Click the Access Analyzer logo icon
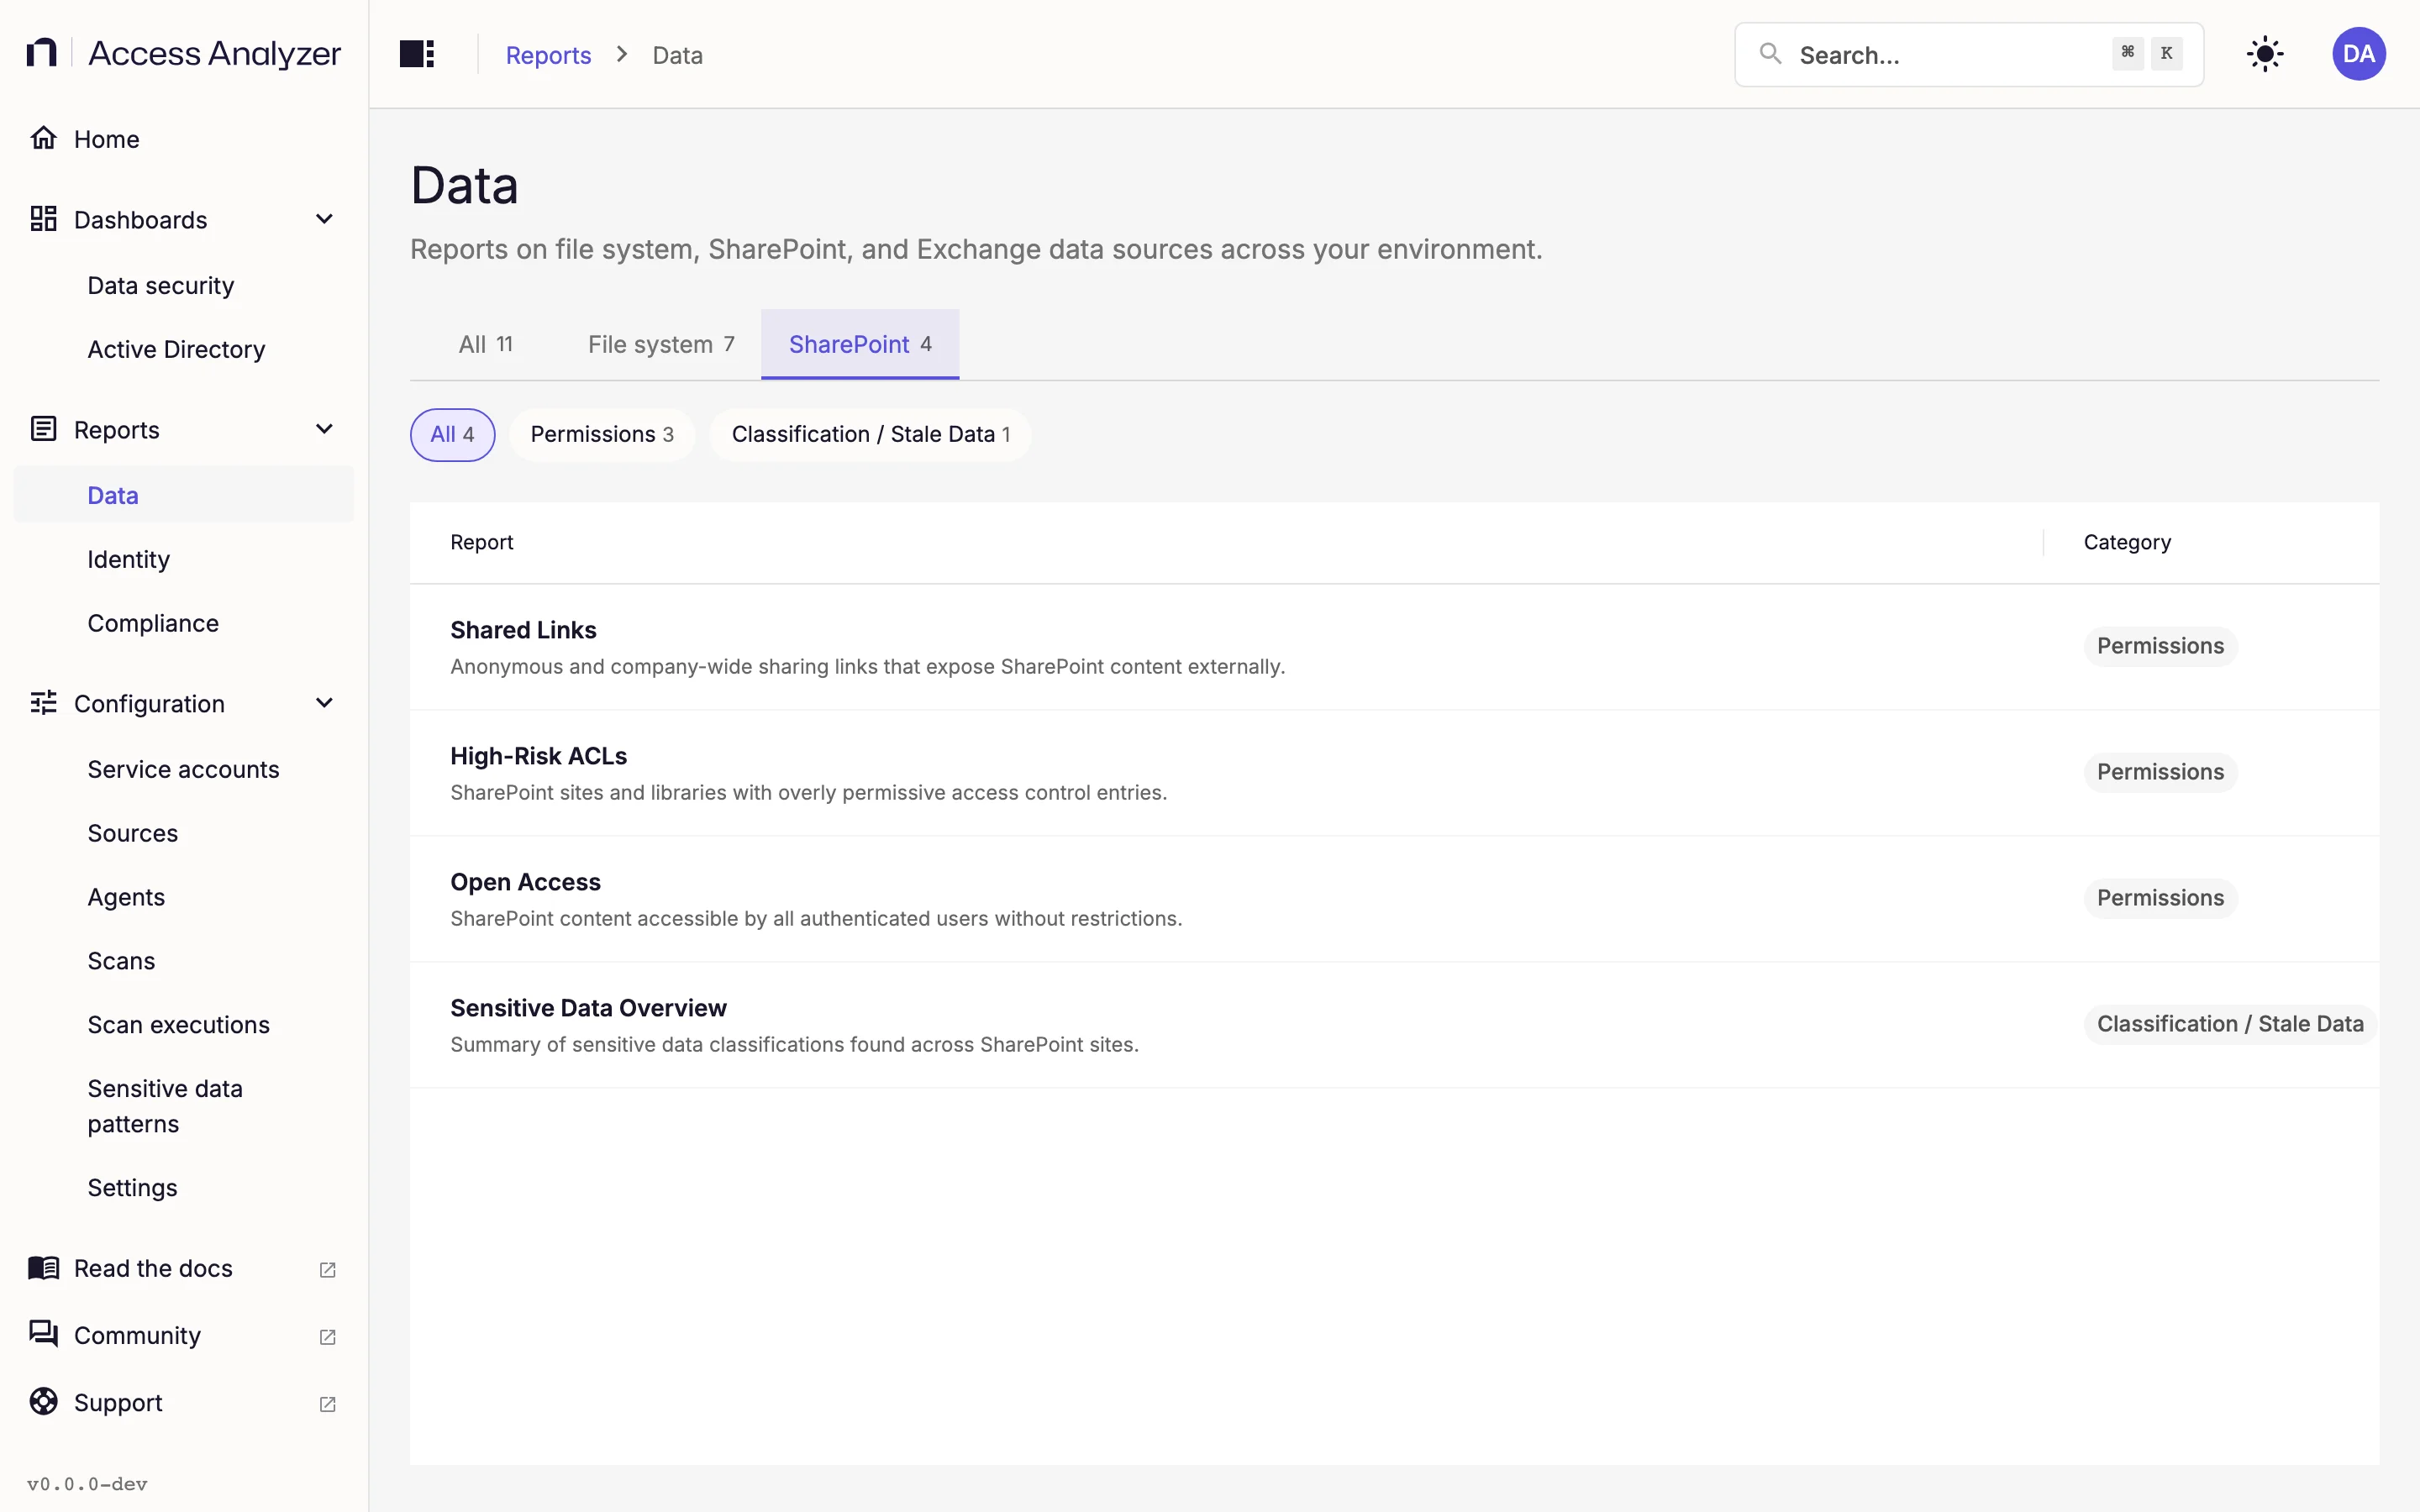 coord(41,53)
